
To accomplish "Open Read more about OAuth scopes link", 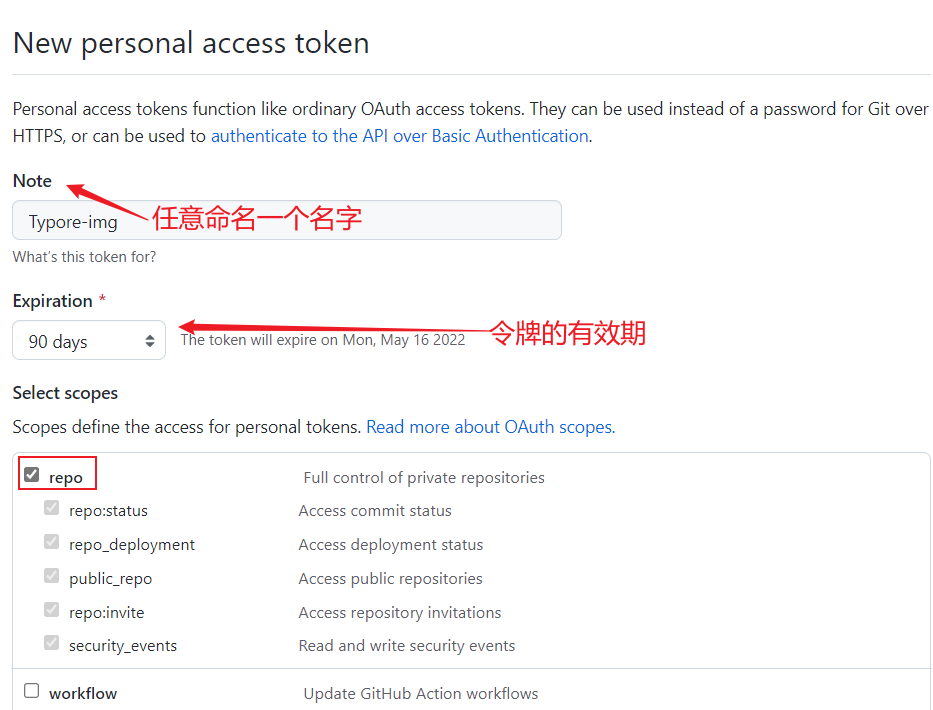I will coord(490,427).
